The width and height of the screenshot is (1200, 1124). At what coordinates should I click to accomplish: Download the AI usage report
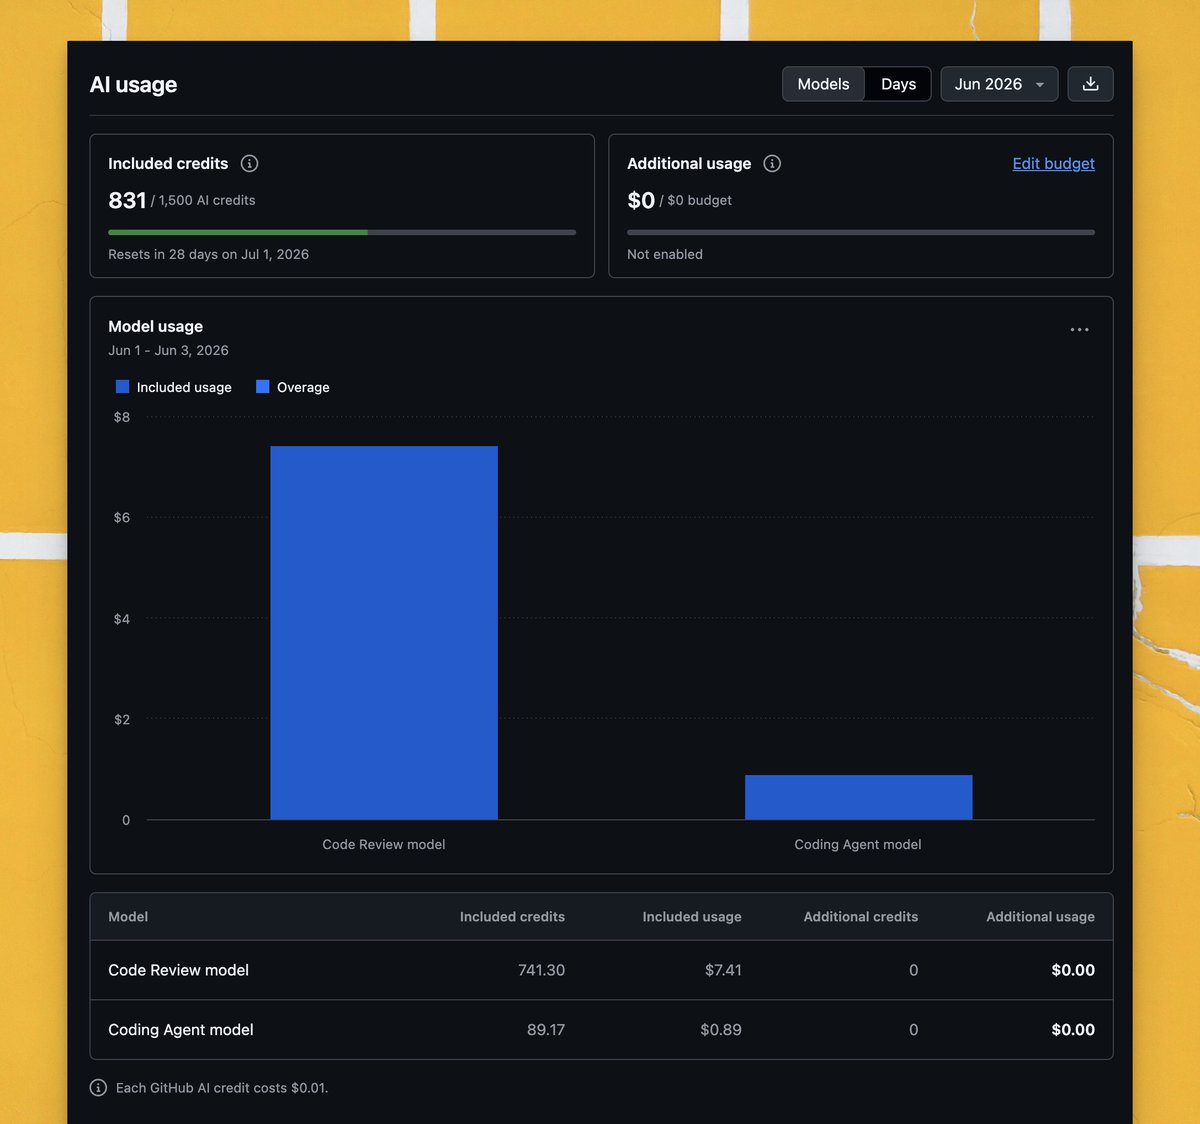(x=1090, y=84)
